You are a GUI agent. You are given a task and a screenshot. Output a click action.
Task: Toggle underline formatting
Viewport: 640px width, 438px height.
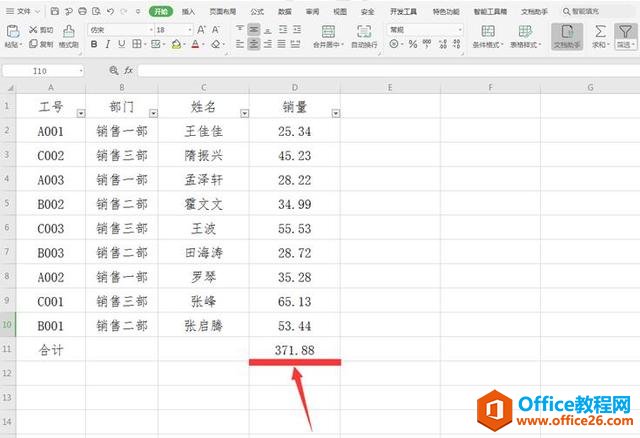(x=121, y=45)
